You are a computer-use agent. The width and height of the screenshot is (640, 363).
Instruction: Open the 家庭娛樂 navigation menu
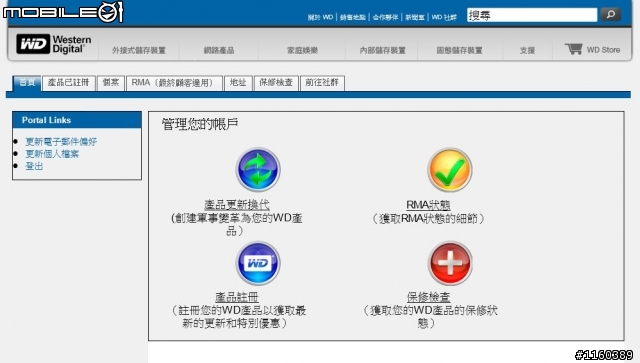(302, 50)
